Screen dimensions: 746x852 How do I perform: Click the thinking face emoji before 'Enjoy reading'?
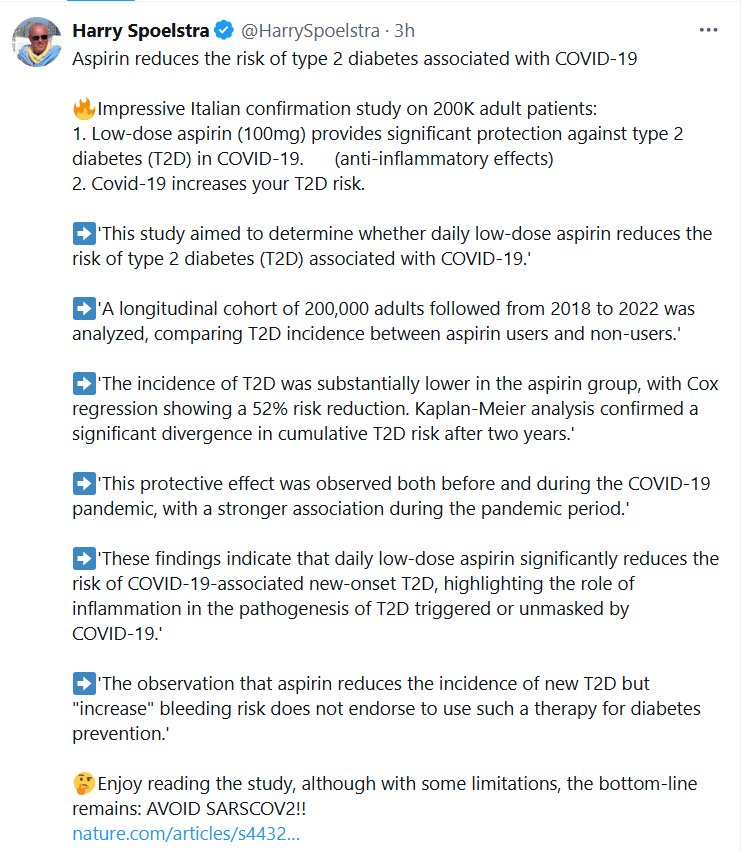pyautogui.click(x=83, y=783)
